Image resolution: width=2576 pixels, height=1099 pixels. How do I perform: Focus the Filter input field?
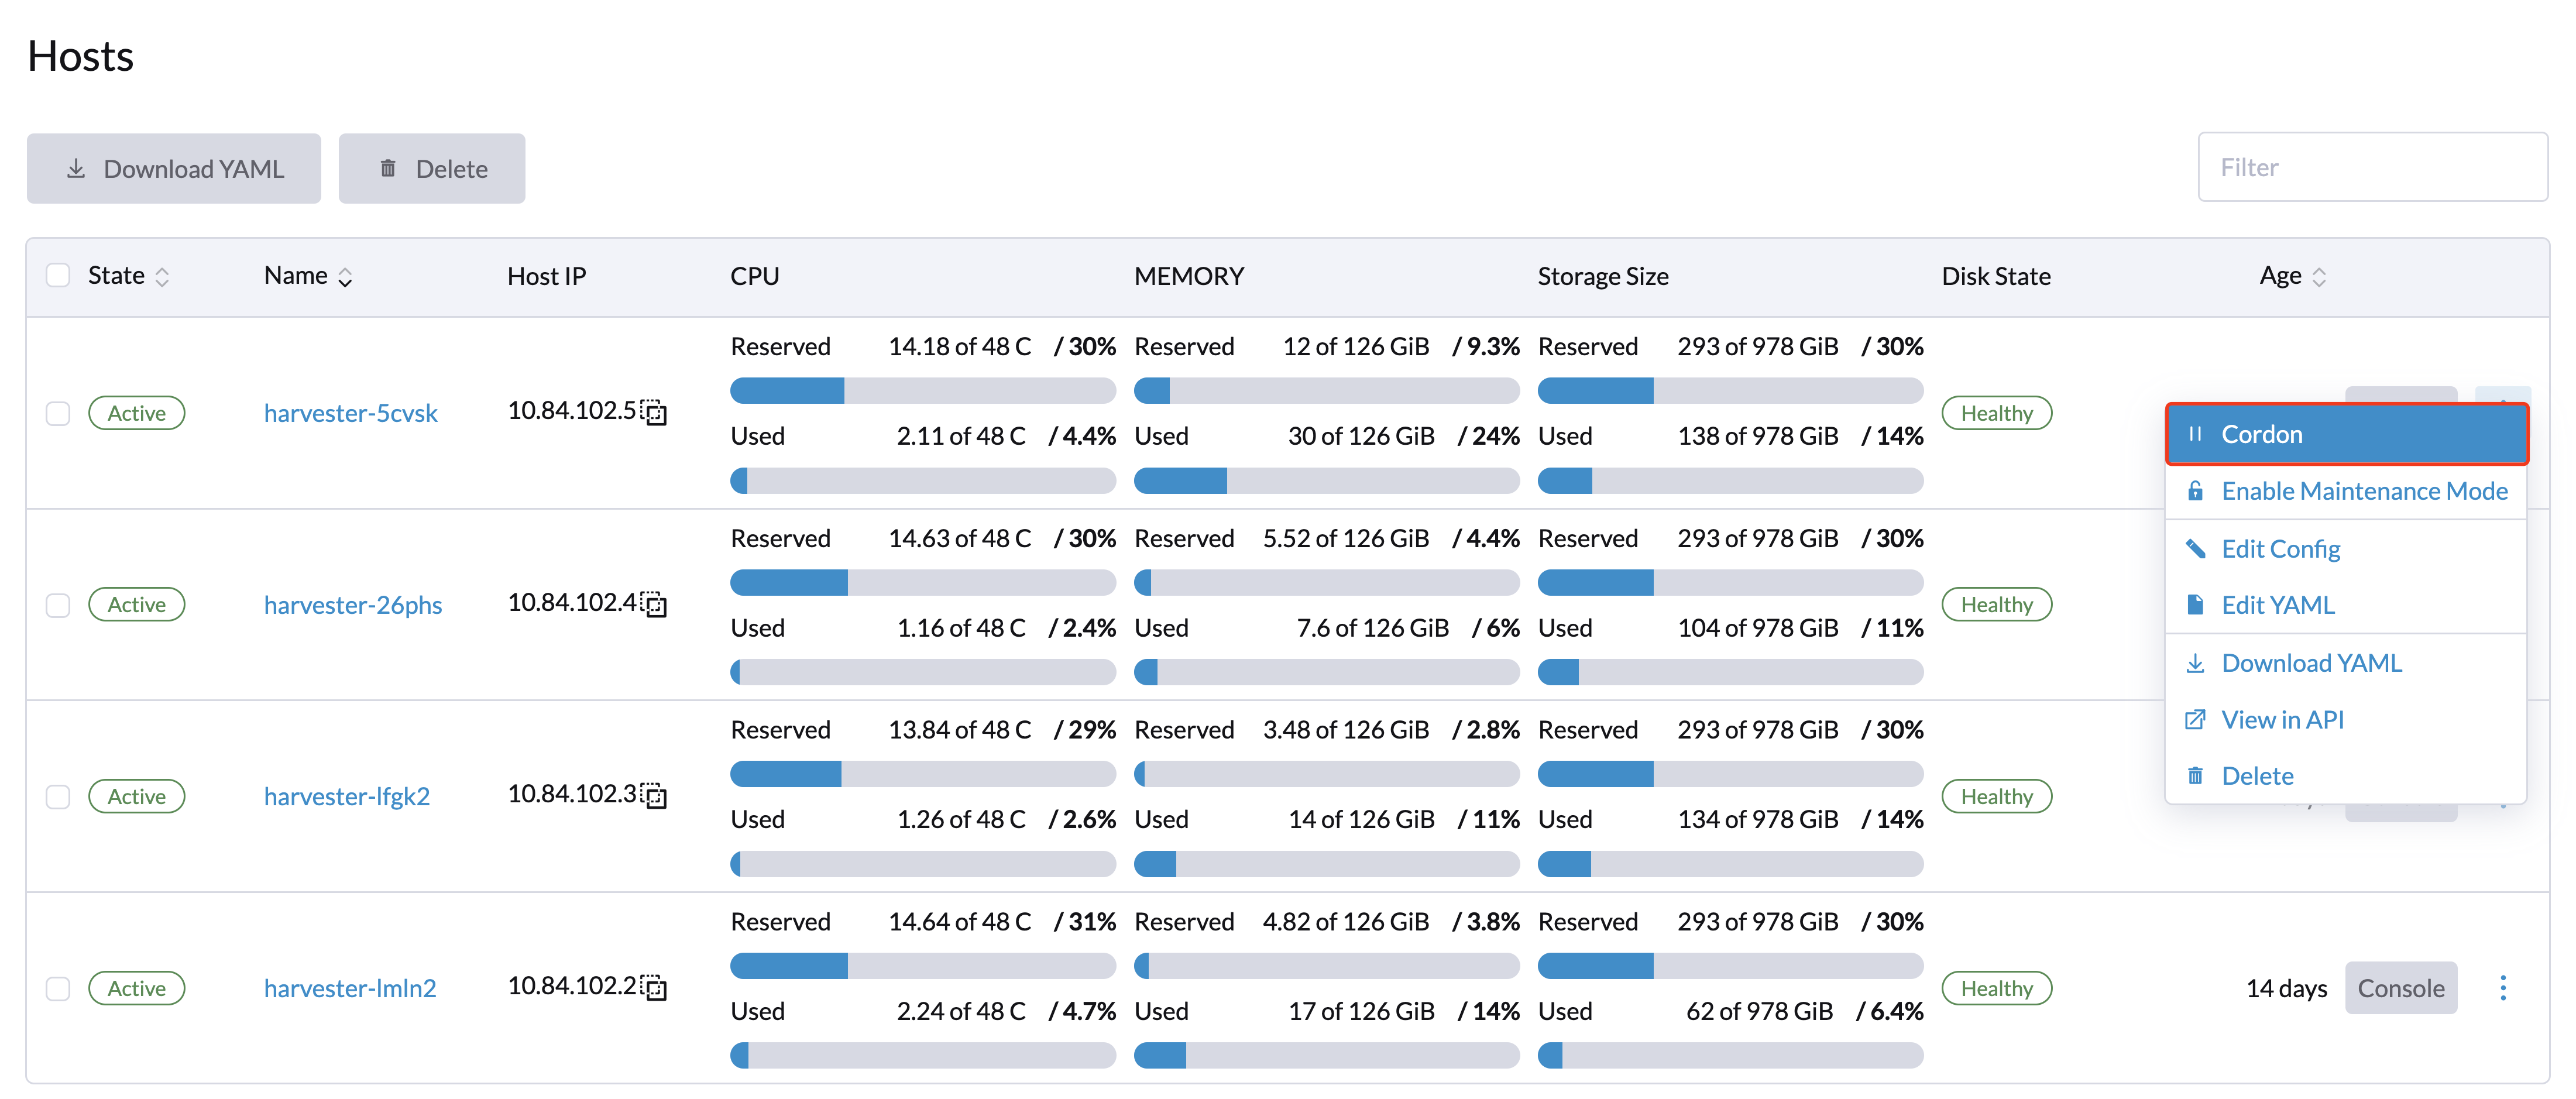[x=2371, y=167]
